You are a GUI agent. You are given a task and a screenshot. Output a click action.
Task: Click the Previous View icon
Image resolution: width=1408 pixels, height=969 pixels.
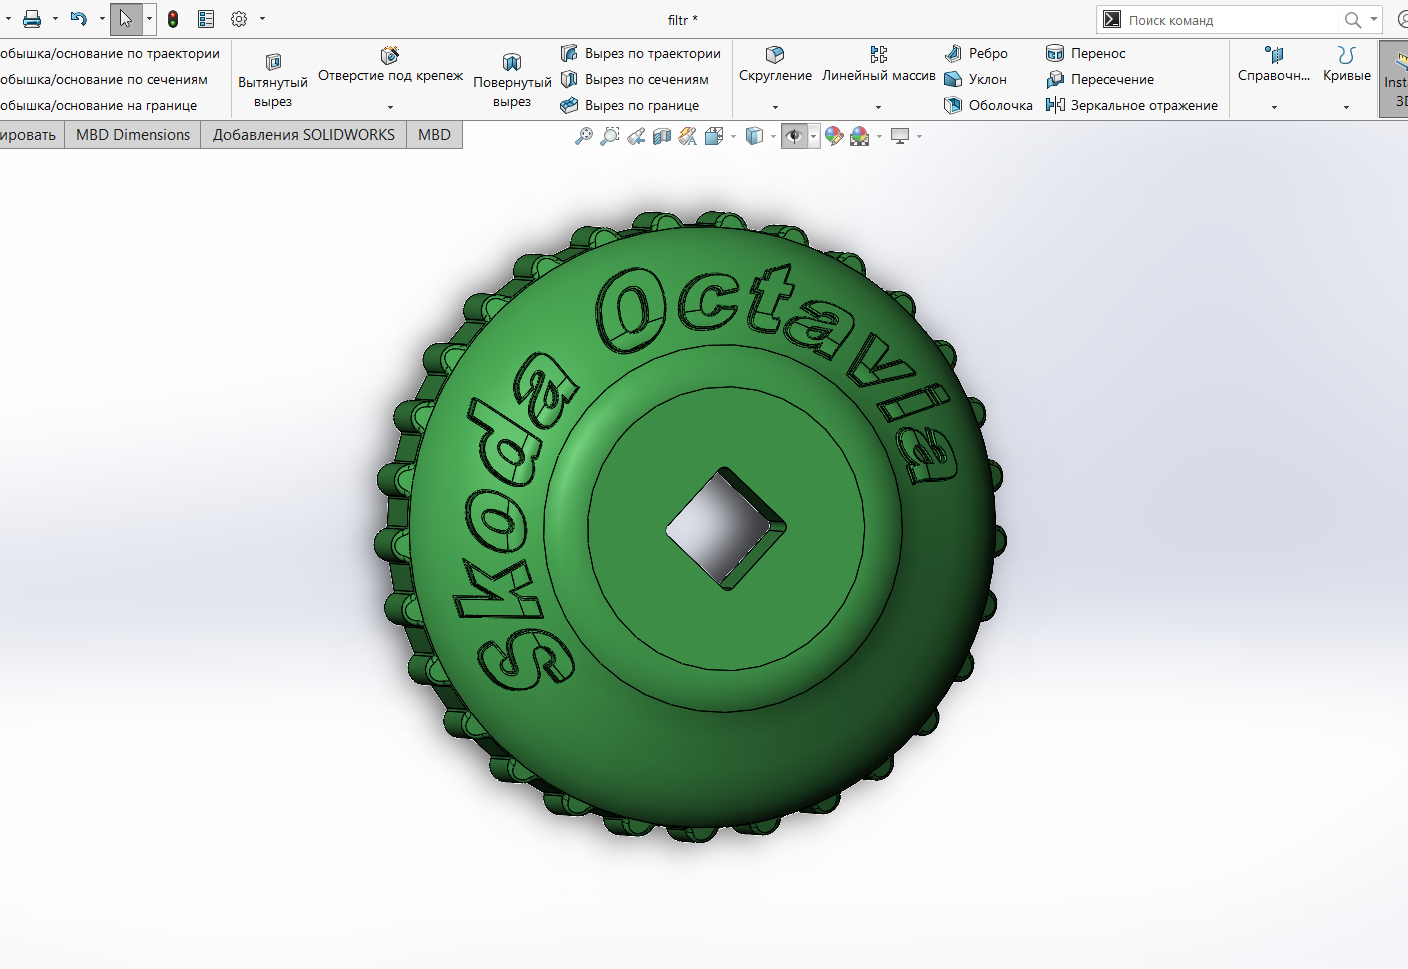636,136
